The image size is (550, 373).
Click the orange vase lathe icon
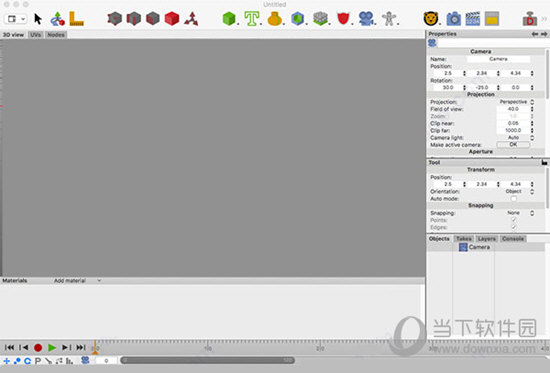point(275,19)
